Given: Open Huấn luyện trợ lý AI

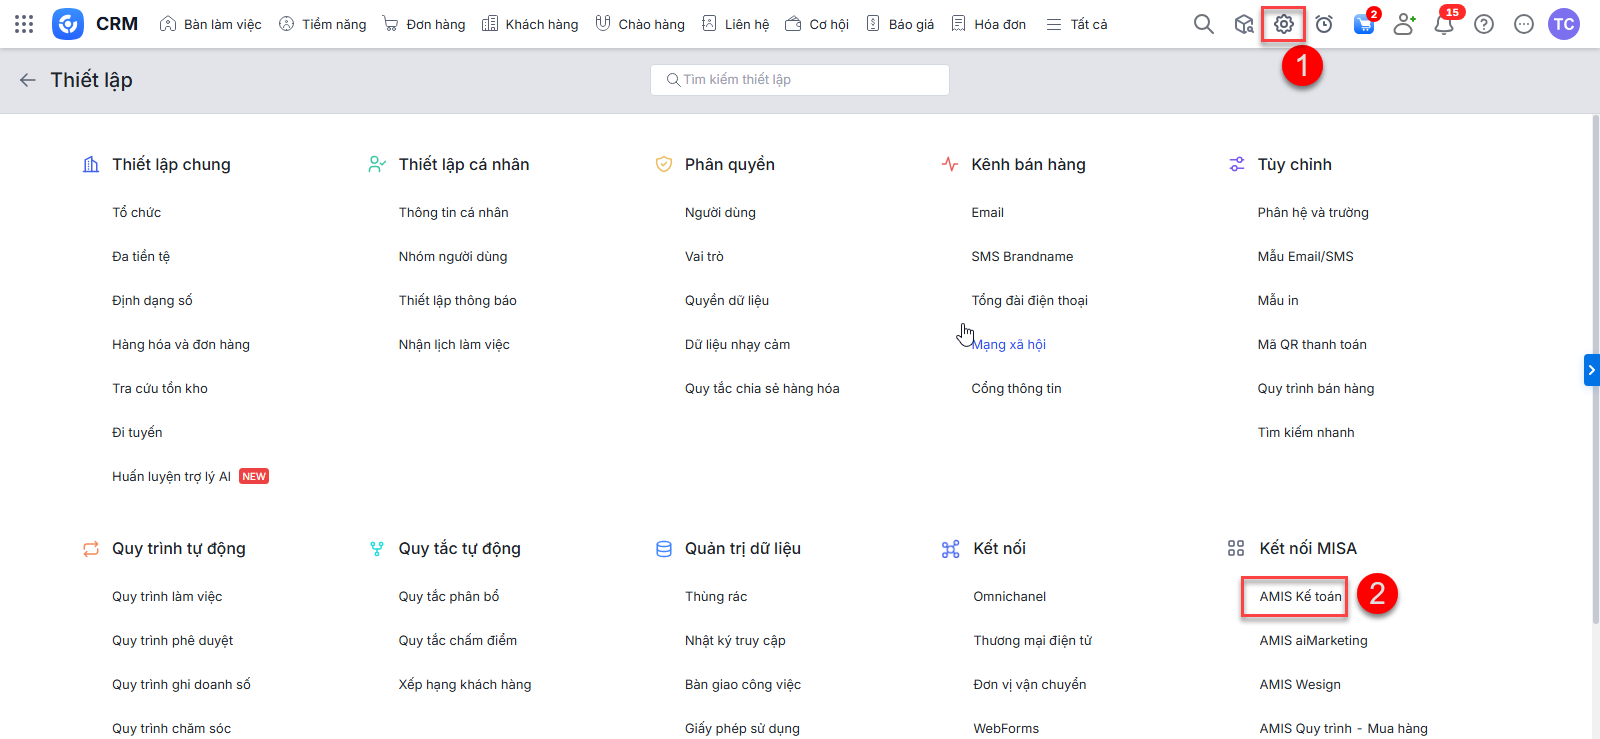Looking at the screenshot, I should pos(171,477).
